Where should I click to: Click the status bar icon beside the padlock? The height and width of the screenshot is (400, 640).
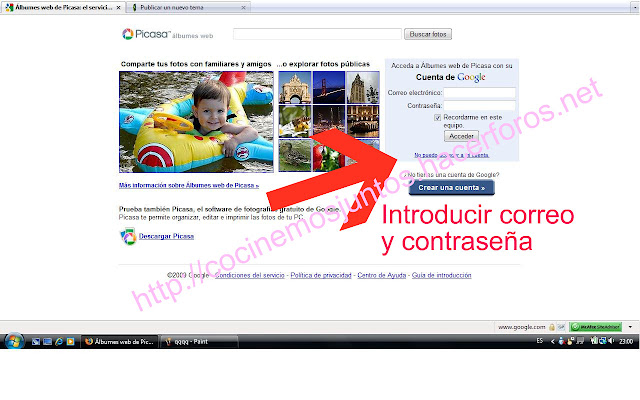[561, 327]
